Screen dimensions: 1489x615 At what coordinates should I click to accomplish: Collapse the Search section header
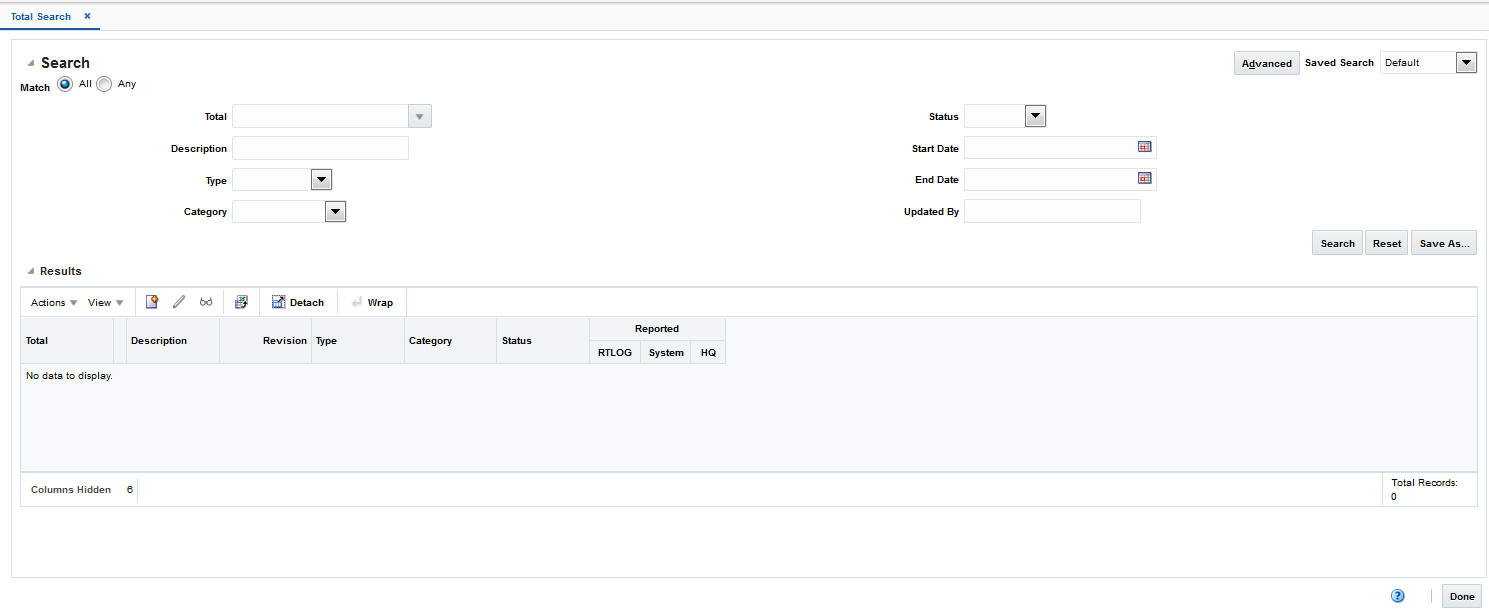click(30, 62)
